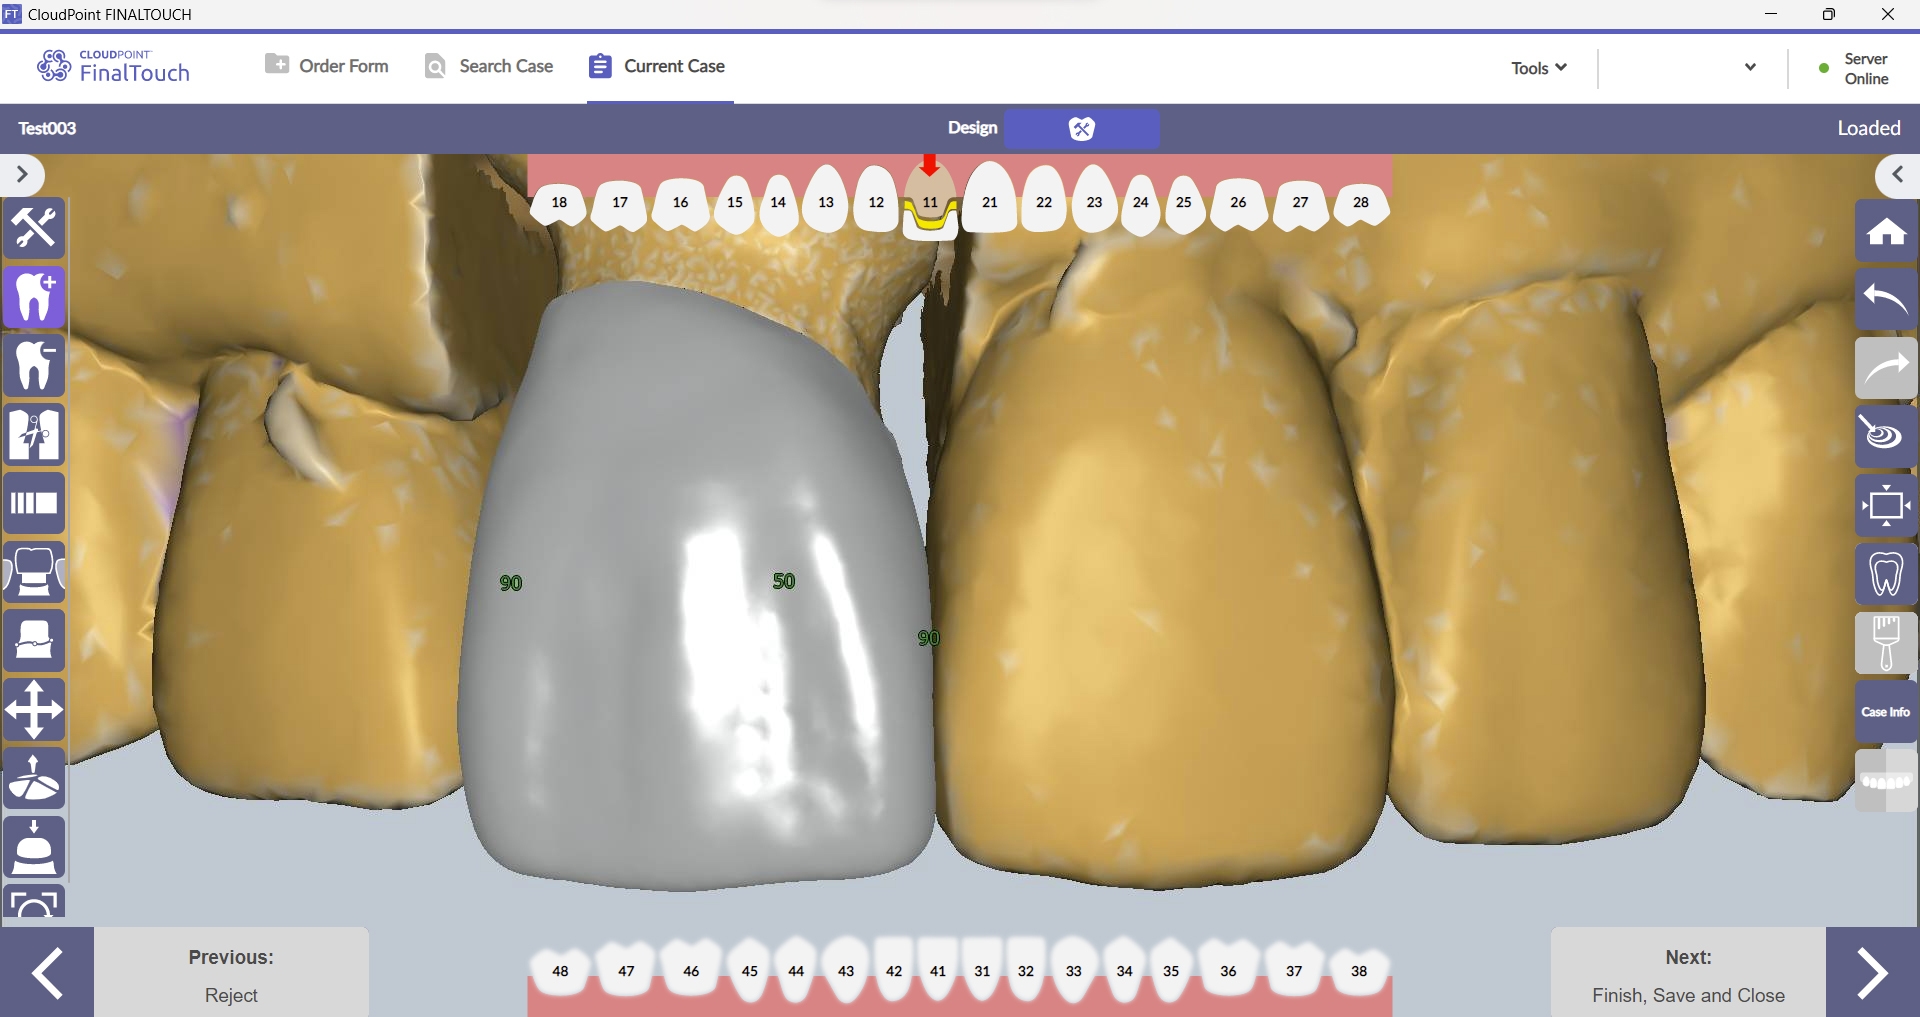Viewport: 1920px width, 1017px height.
Task: Switch to the Order Form tab
Action: point(327,66)
